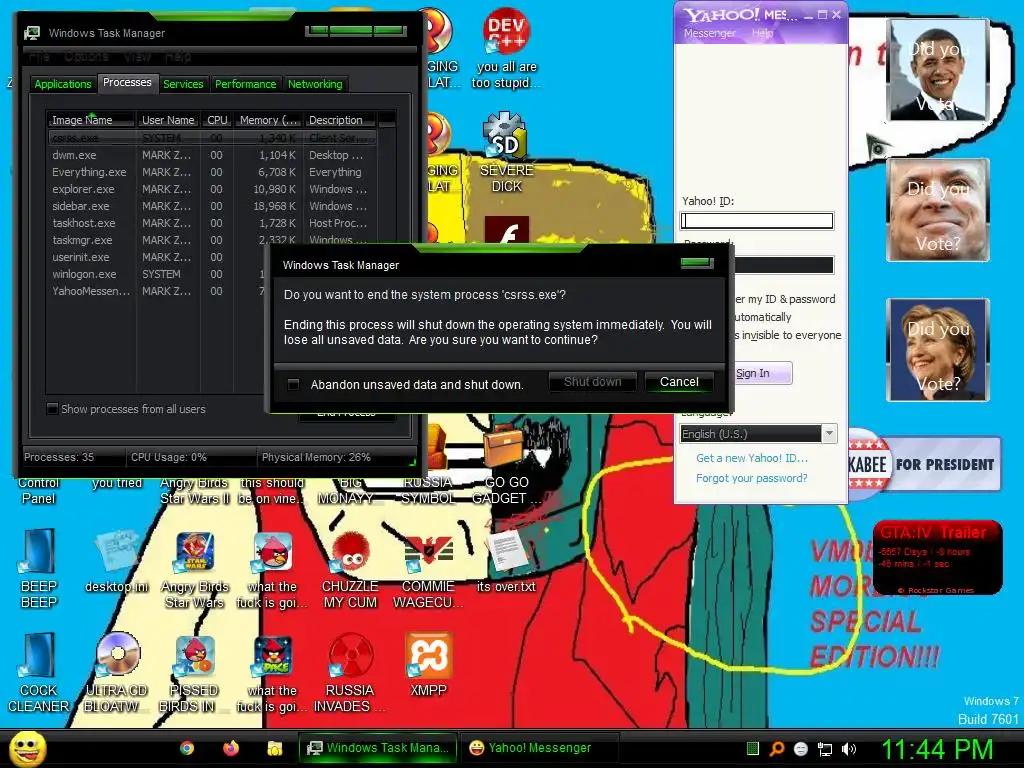This screenshot has height=768, width=1024.
Task: Click inside the Yahoo! ID input field
Action: tap(757, 221)
